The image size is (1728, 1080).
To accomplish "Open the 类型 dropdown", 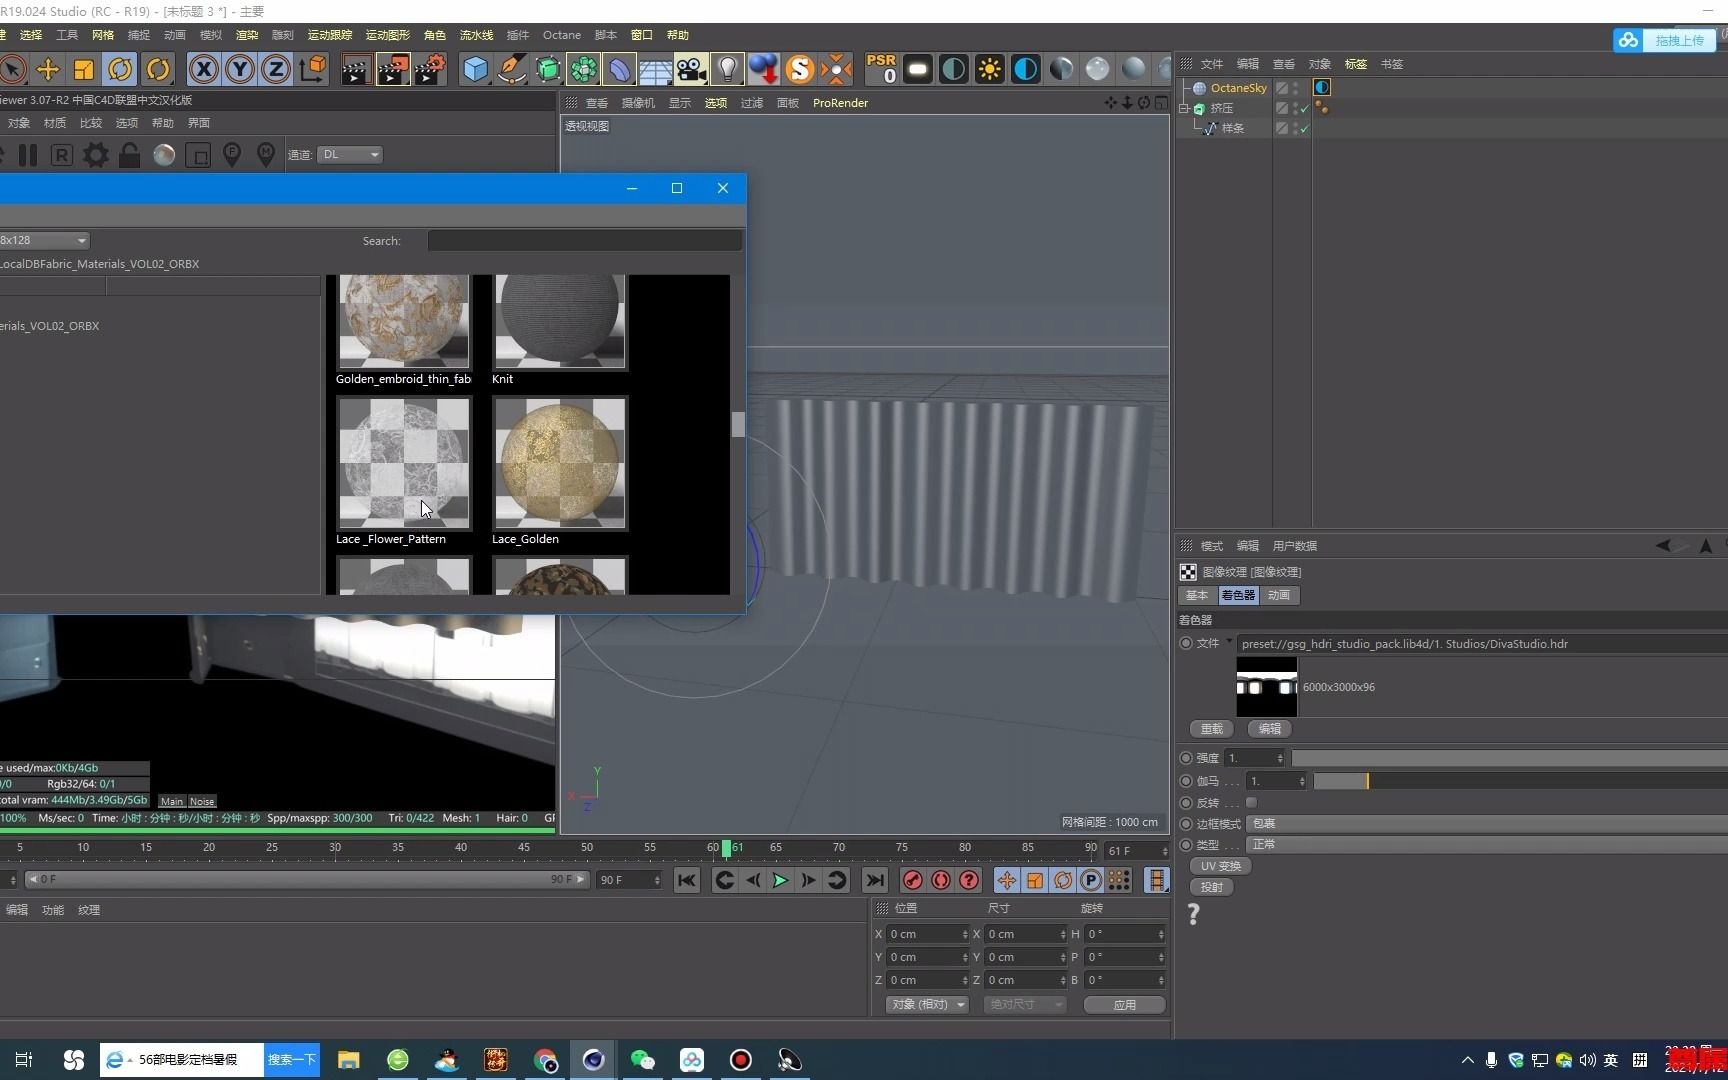I will pos(1488,845).
